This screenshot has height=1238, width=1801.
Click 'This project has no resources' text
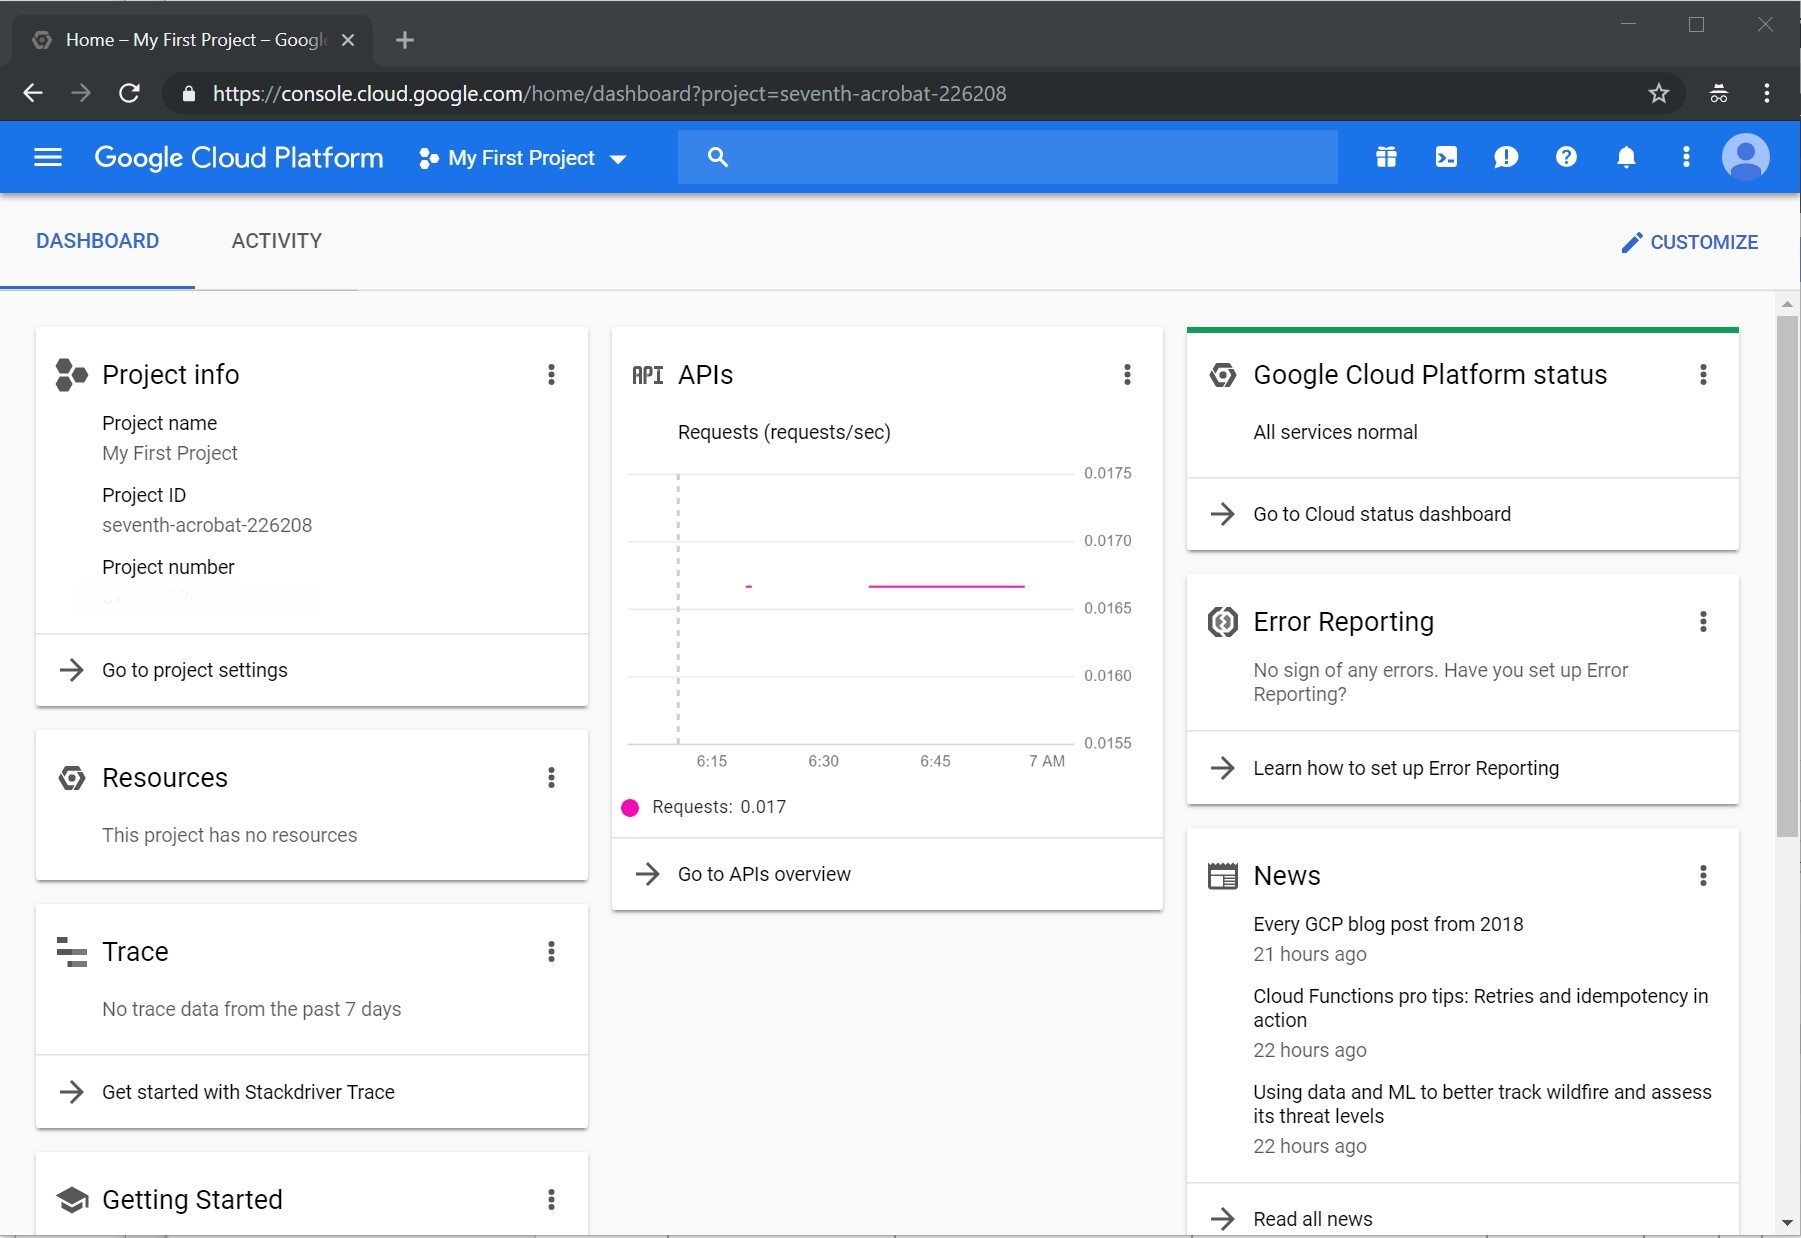click(229, 835)
